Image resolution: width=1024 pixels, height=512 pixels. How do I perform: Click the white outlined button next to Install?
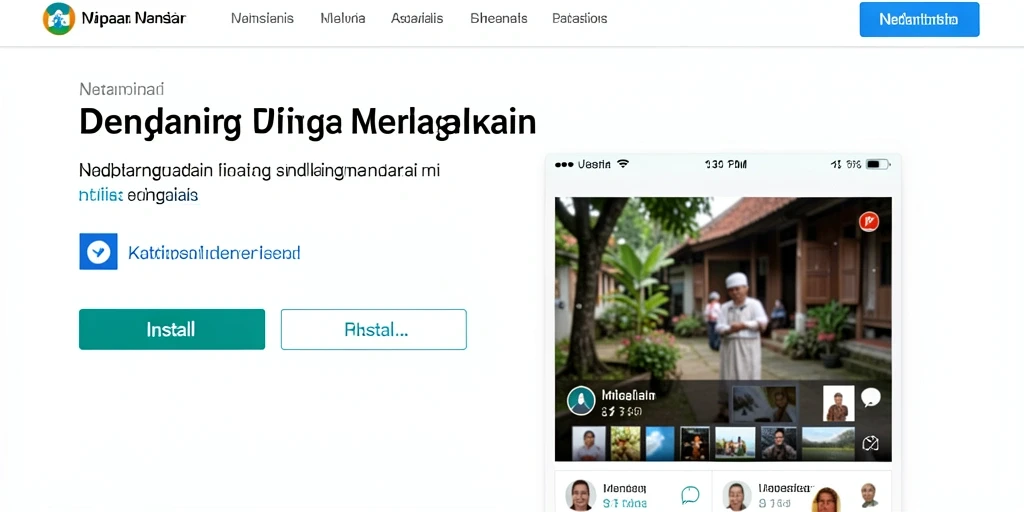click(x=374, y=329)
